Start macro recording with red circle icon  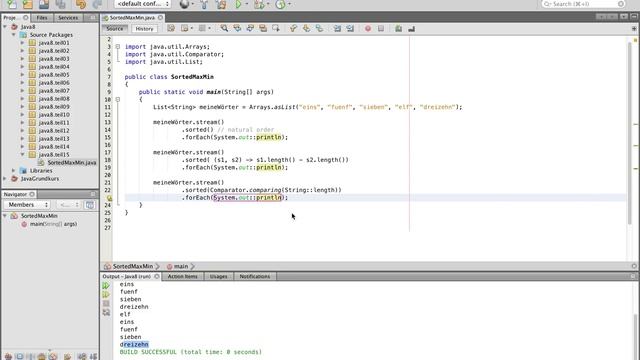click(368, 28)
